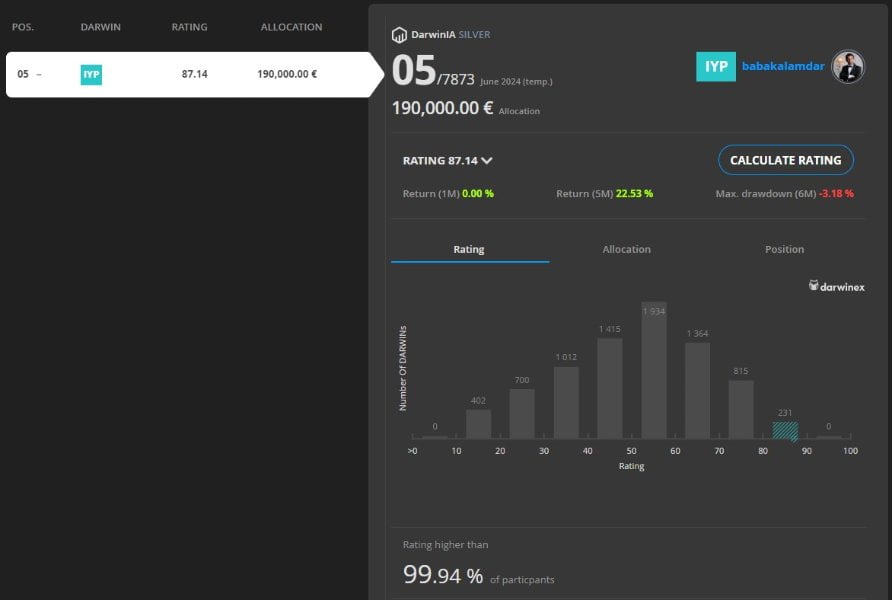
Task: Click the 402 histogram bar
Action: coord(478,424)
